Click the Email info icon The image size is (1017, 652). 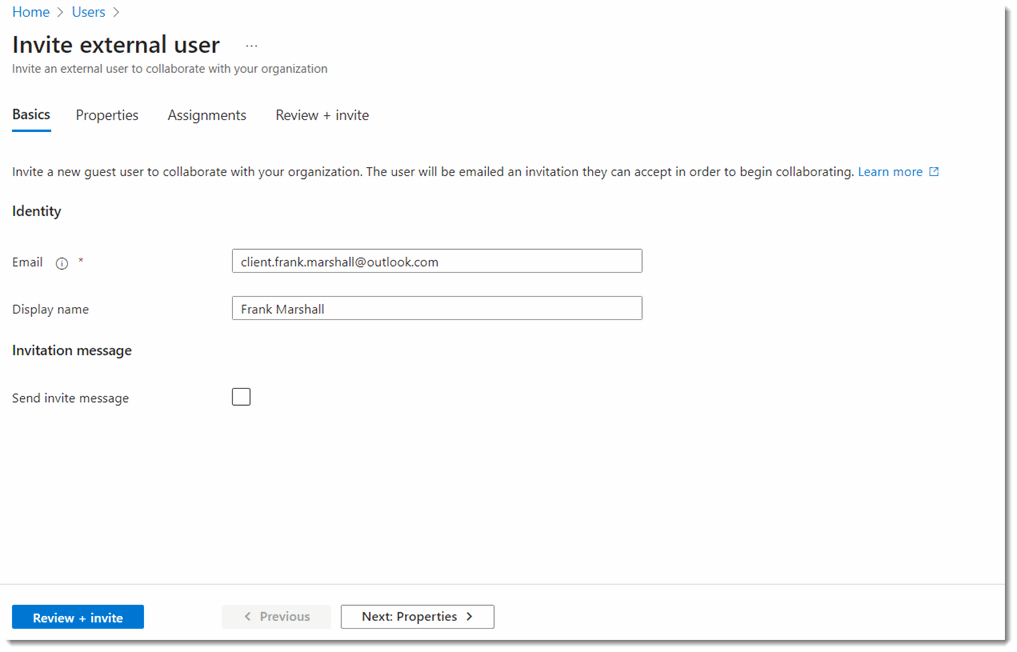point(62,263)
